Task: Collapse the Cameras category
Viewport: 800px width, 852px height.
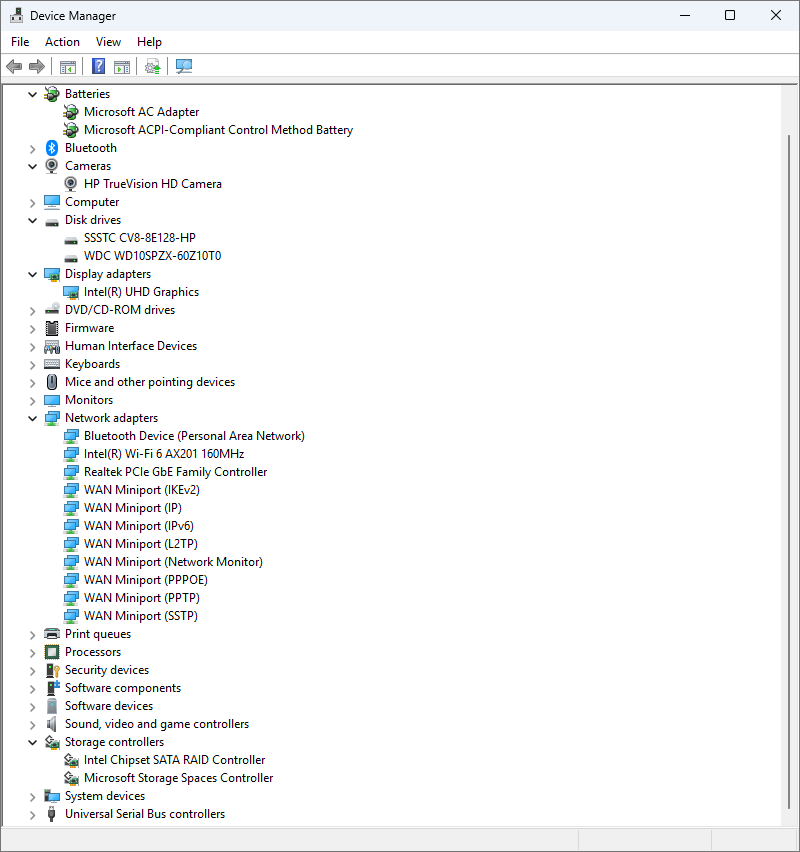Action: click(x=33, y=166)
